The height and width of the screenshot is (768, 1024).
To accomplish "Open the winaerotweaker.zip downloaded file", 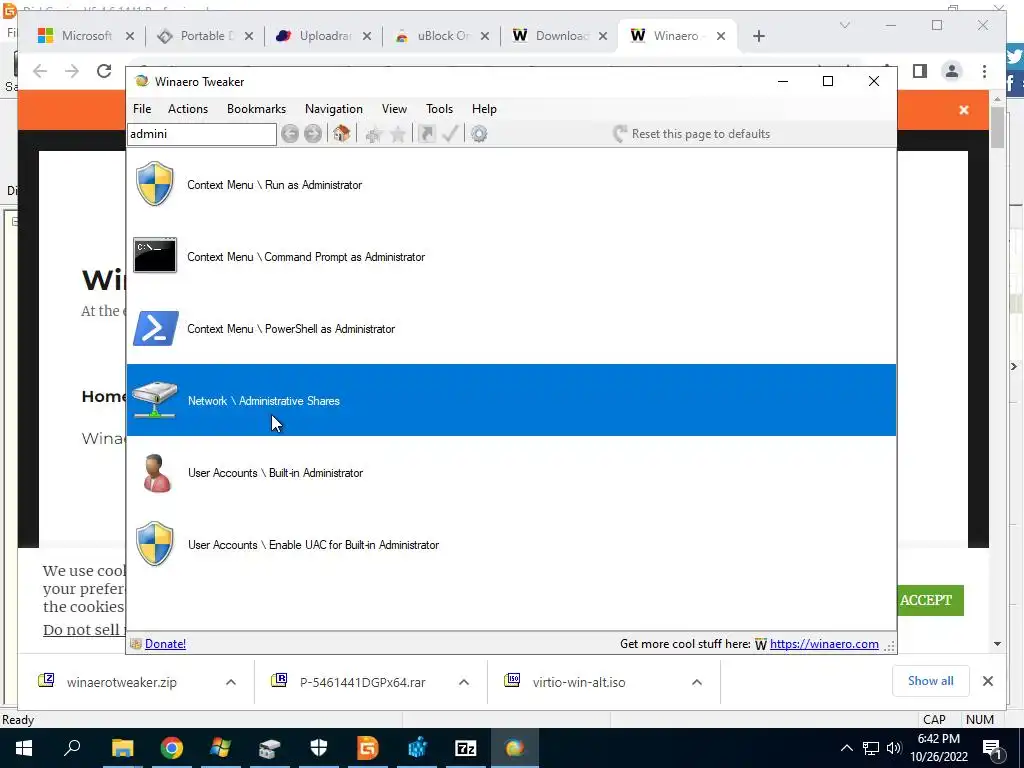I will (x=121, y=682).
